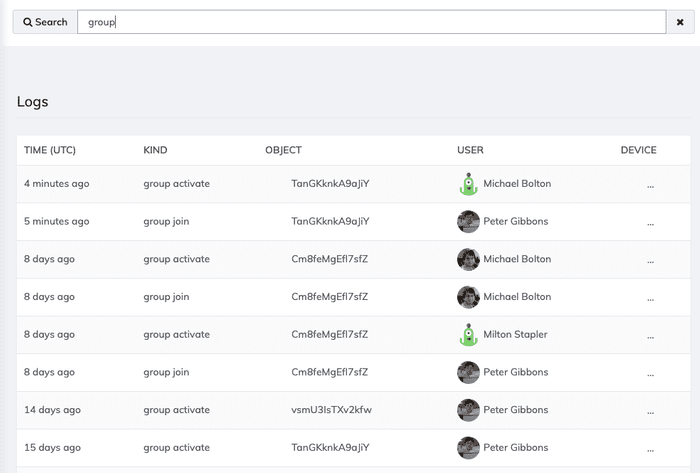700x473 pixels.
Task: Click Michael Bolton's avatar in 8 days group join row
Action: click(468, 297)
